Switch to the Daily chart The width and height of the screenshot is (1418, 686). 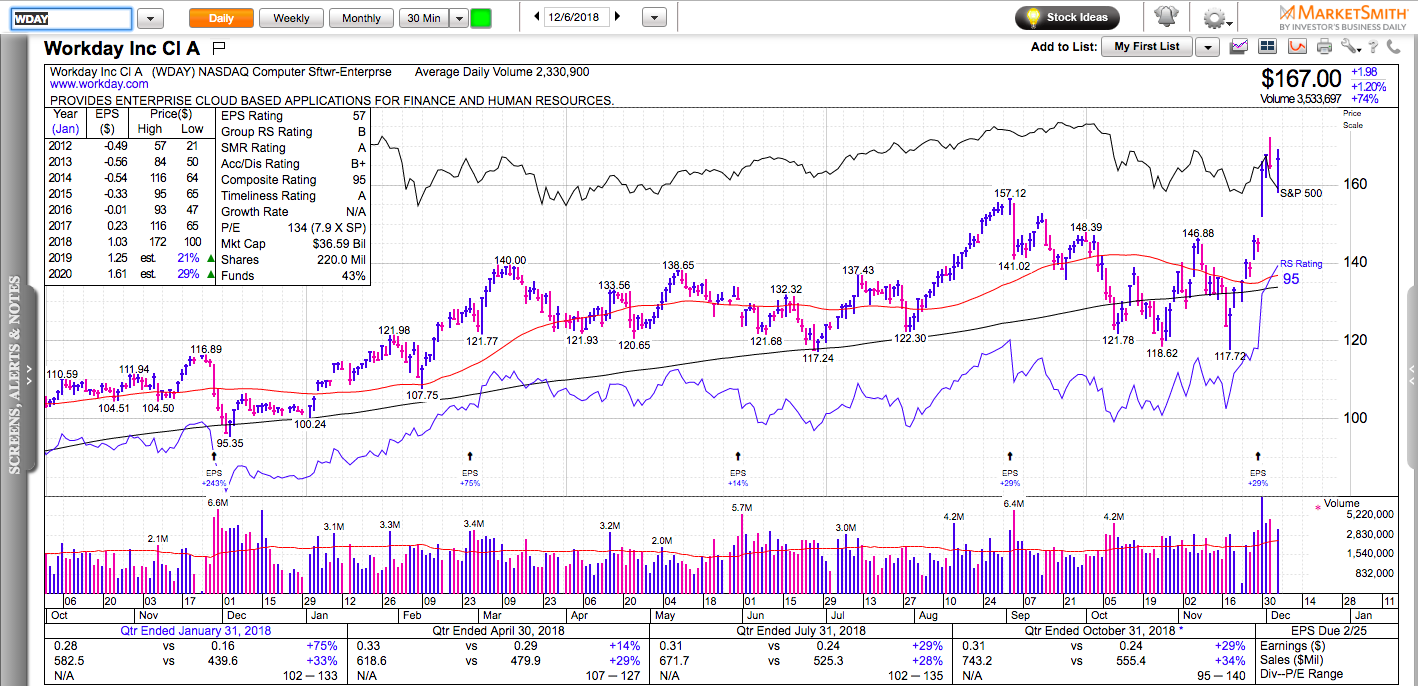pos(221,18)
